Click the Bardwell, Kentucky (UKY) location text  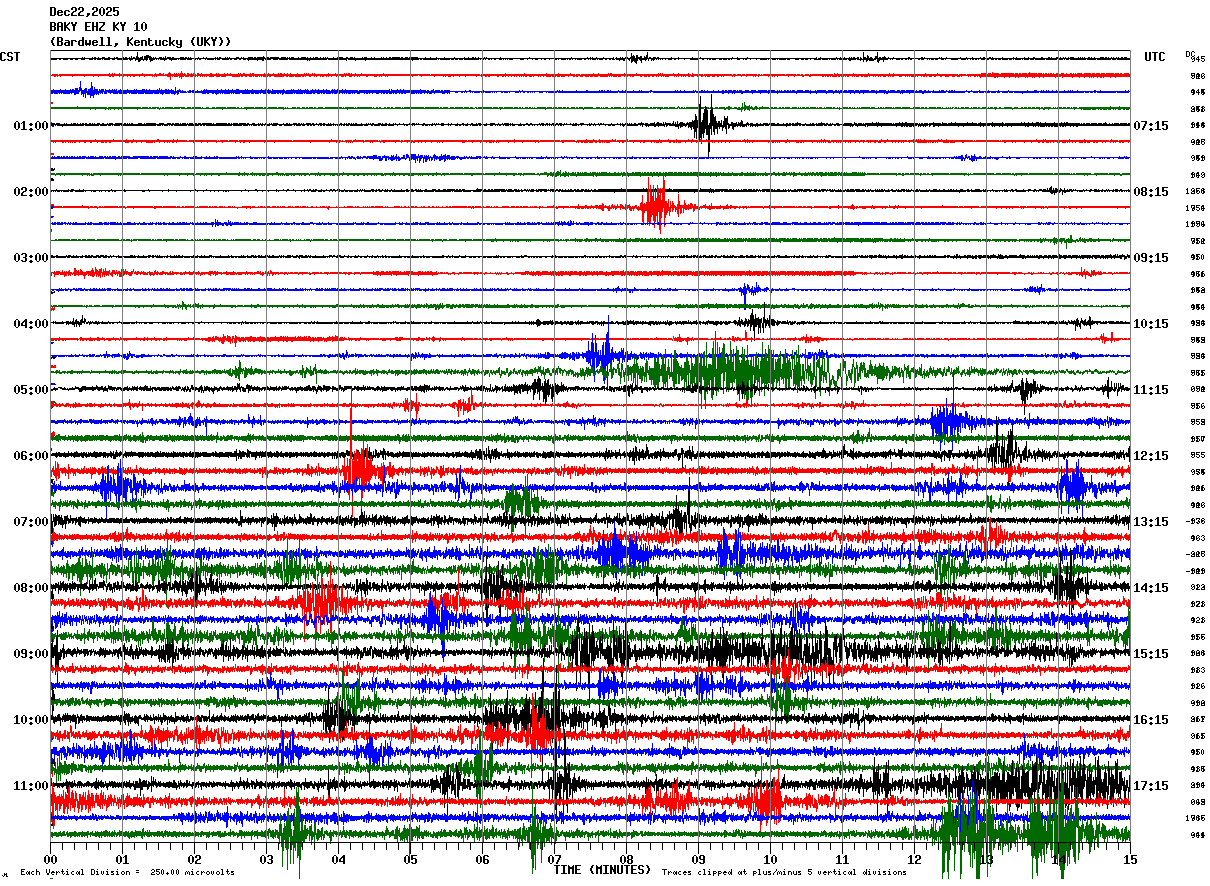click(140, 42)
